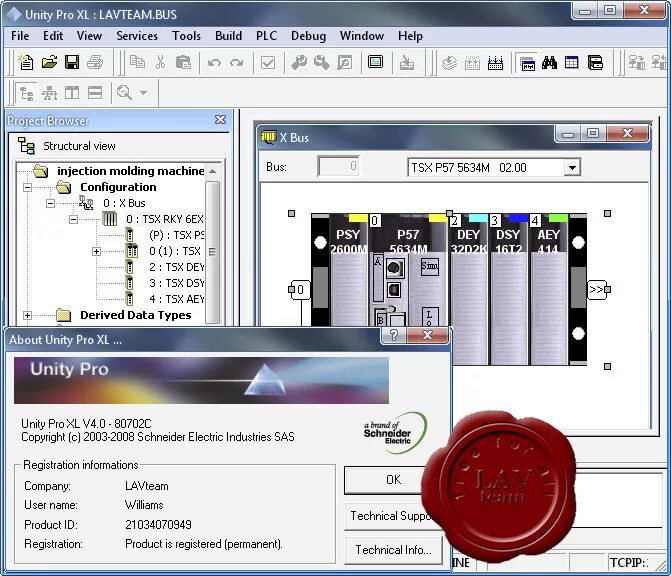This screenshot has height=576, width=671.
Task: Select the 2 : TSX DEY tree item
Action: tap(176, 267)
